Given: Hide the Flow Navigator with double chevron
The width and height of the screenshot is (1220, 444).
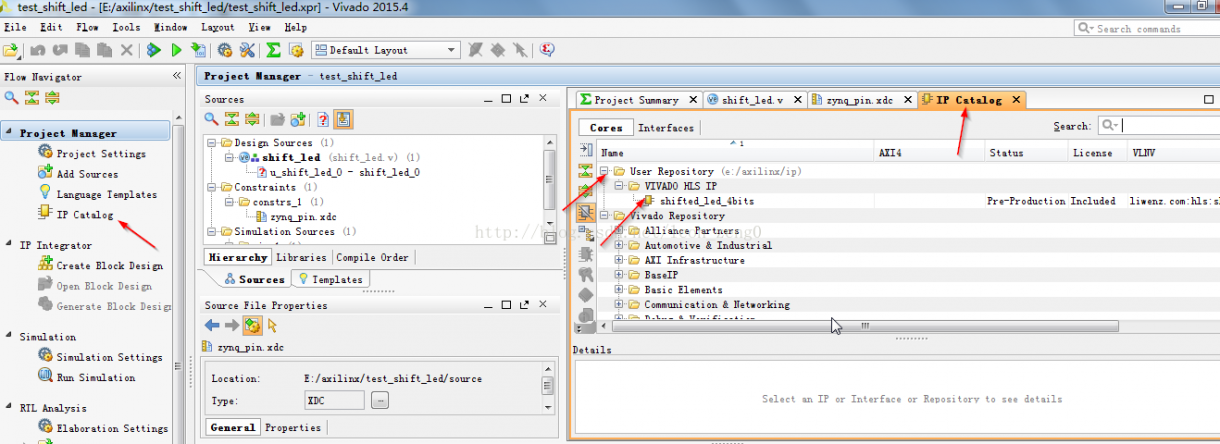Looking at the screenshot, I should pyautogui.click(x=177, y=76).
